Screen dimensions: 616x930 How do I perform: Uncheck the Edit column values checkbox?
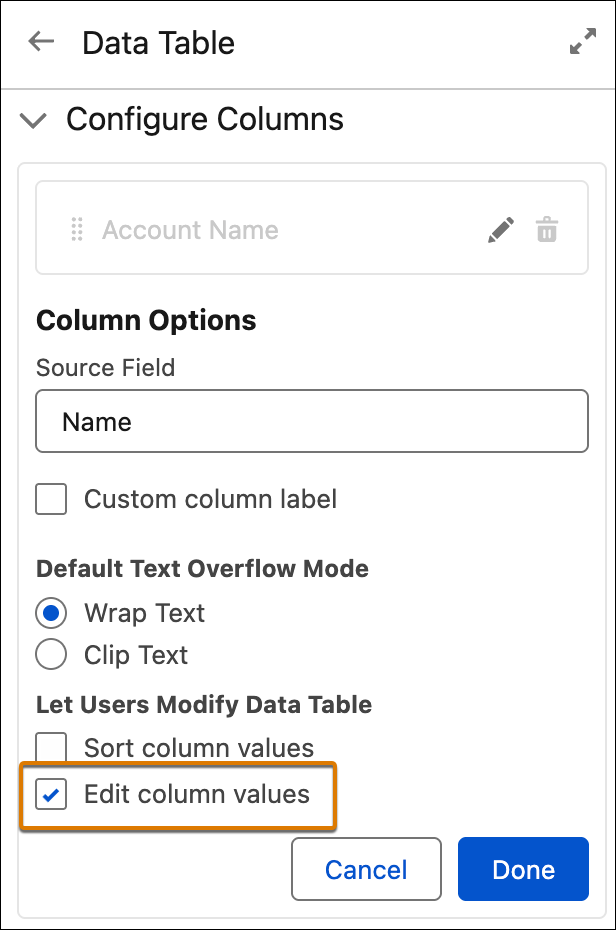click(x=51, y=794)
